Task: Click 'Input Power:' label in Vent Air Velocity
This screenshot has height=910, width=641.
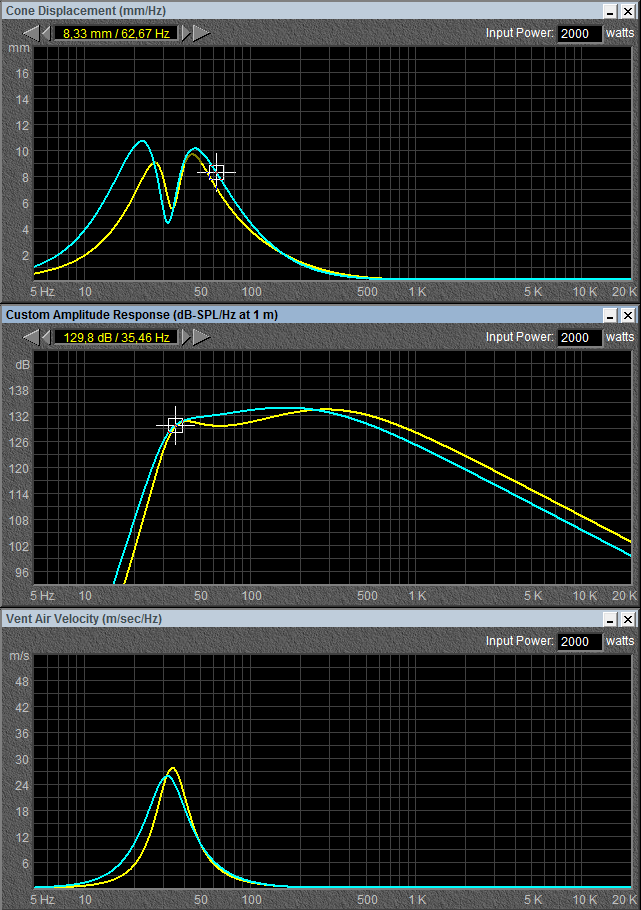Action: click(519, 641)
